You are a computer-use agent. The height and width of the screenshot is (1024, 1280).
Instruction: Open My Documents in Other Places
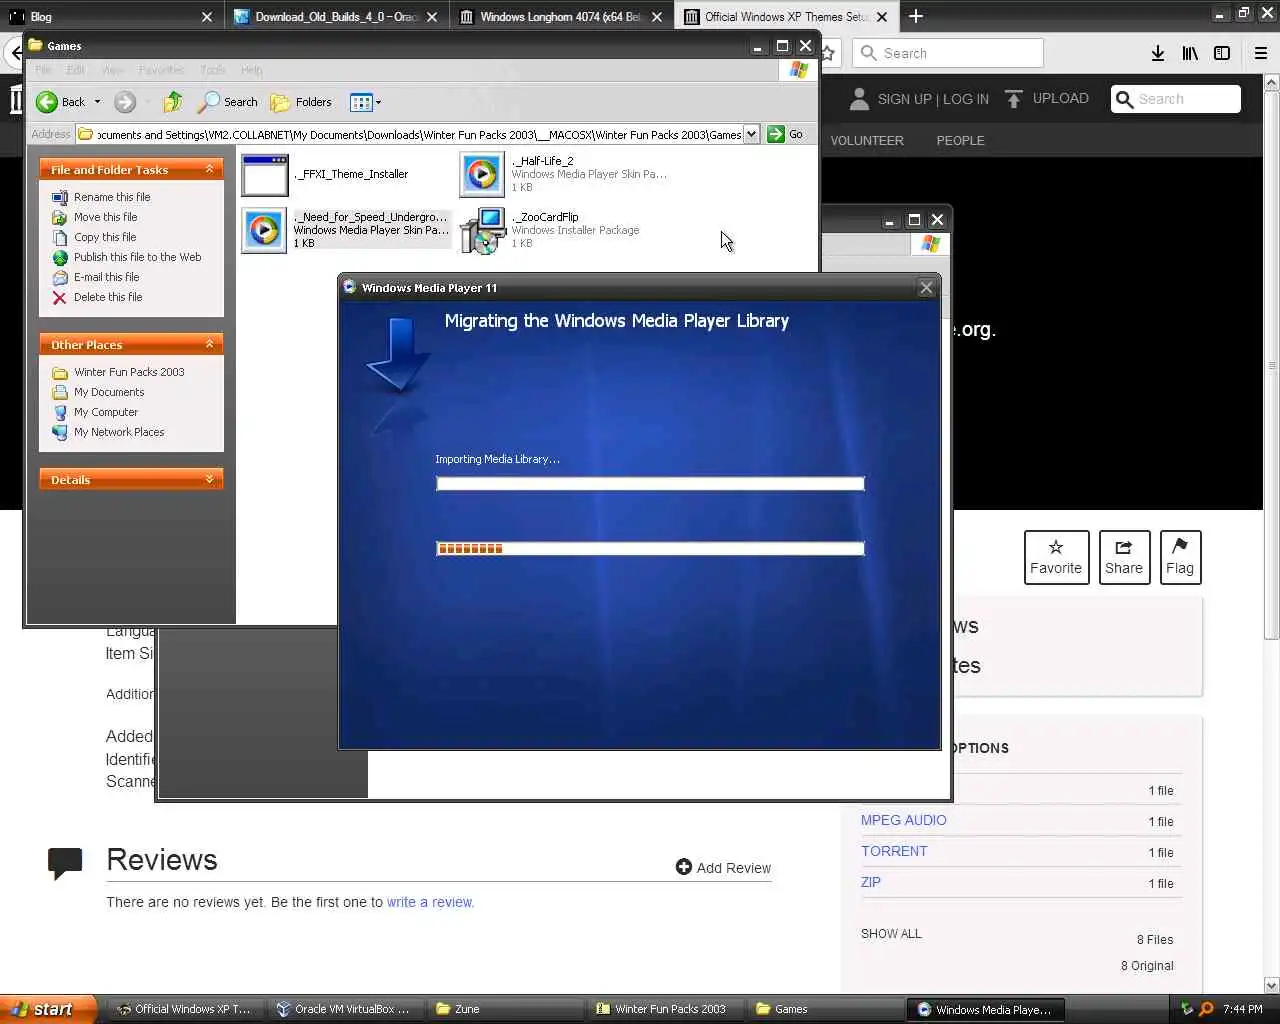point(108,392)
